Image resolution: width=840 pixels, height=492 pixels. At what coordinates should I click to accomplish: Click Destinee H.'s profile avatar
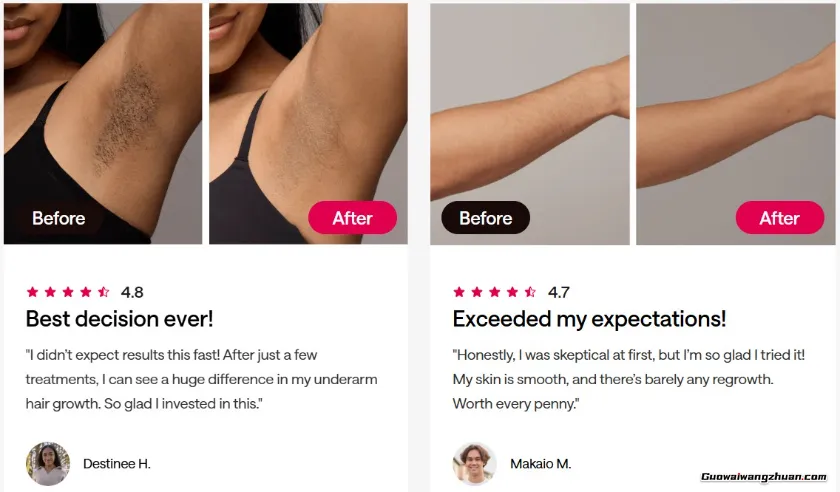pos(48,464)
